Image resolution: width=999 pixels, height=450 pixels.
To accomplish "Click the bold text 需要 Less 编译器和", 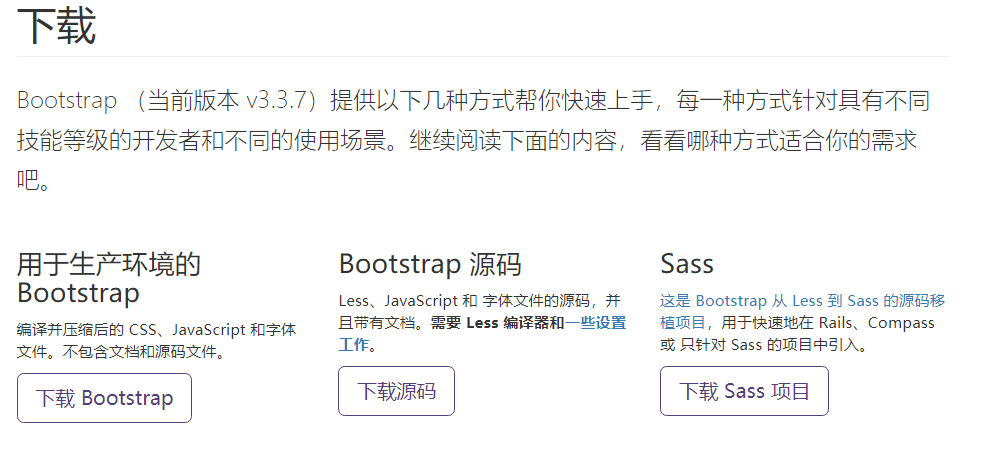I will (497, 323).
